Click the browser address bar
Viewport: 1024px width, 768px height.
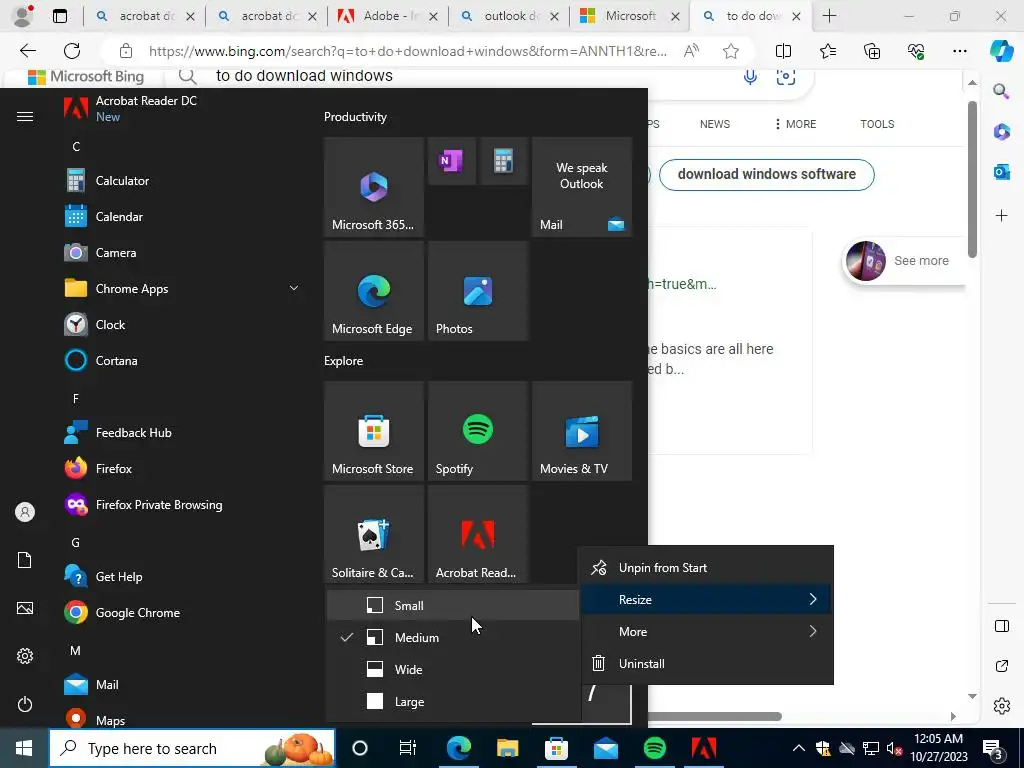[x=408, y=51]
